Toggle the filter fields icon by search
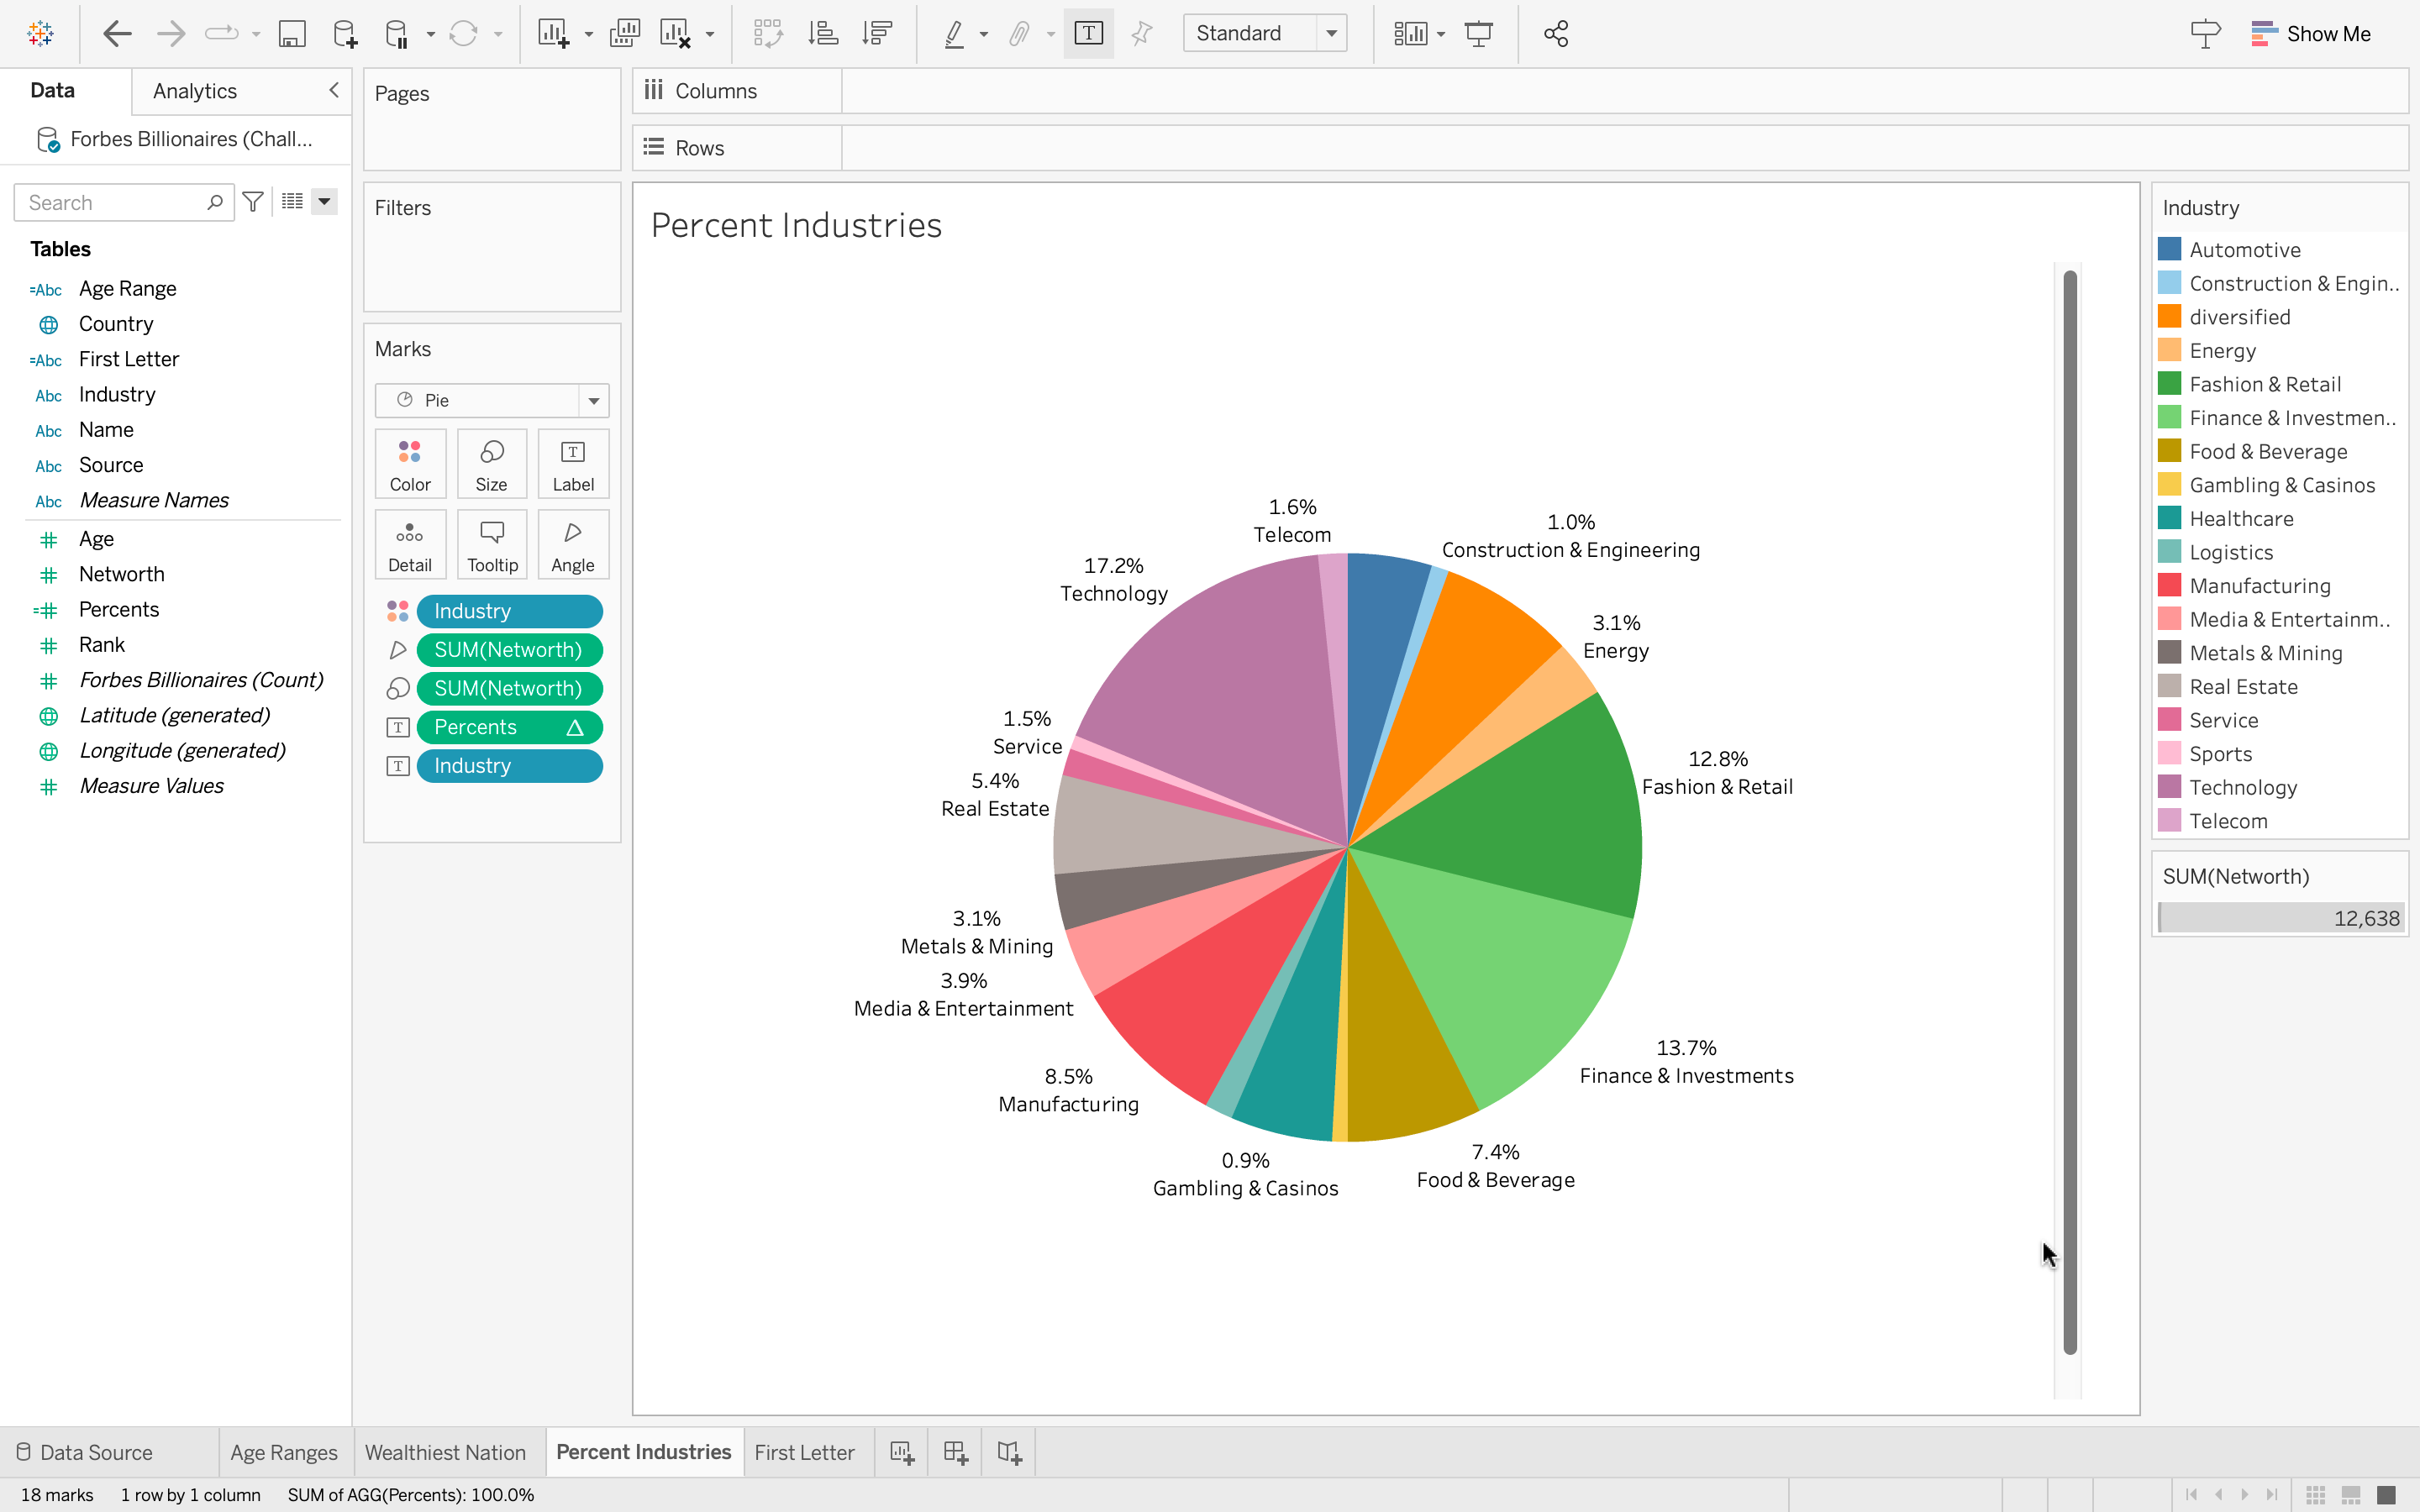 (253, 202)
